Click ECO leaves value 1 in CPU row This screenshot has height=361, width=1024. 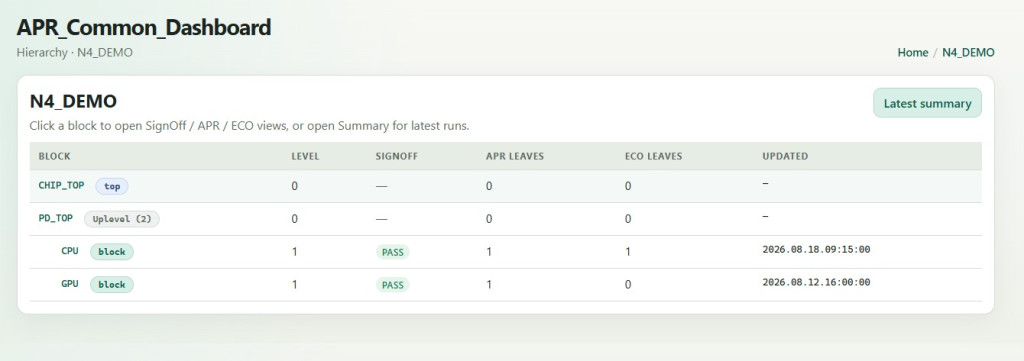coord(628,251)
